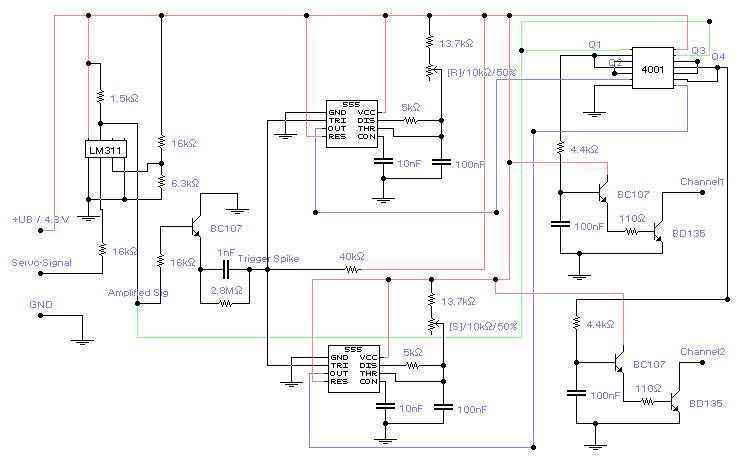Click the Q4 output label
Screen dimensions: 744x463
tap(717, 57)
